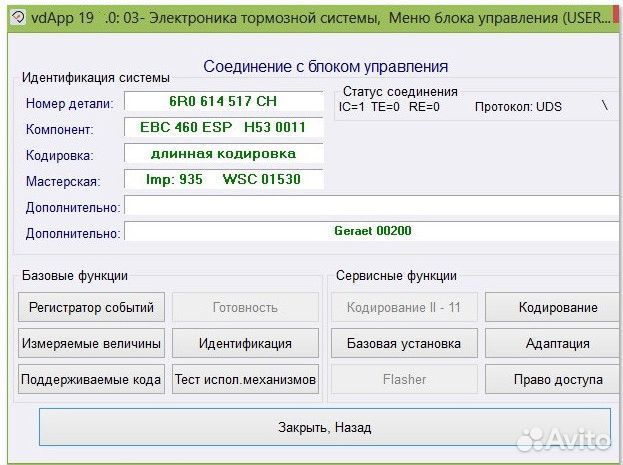Click the Базовые функции group title
Image resolution: width=623 pixels, height=465 pixels.
tap(75, 275)
